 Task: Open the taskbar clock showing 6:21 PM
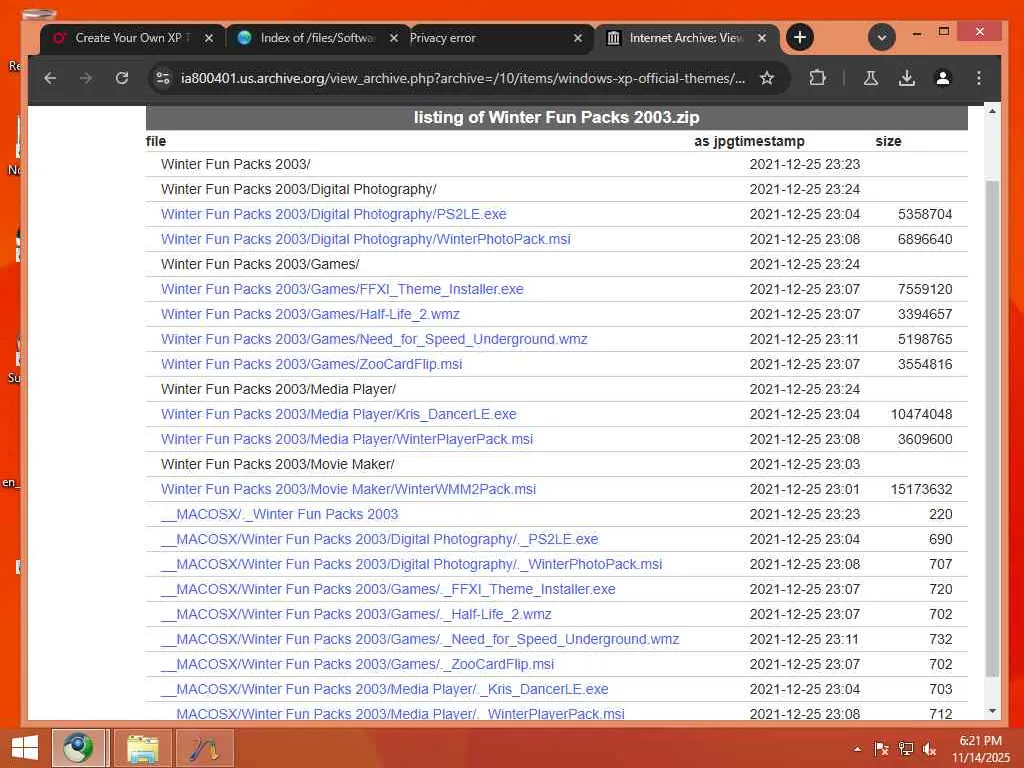(980, 749)
